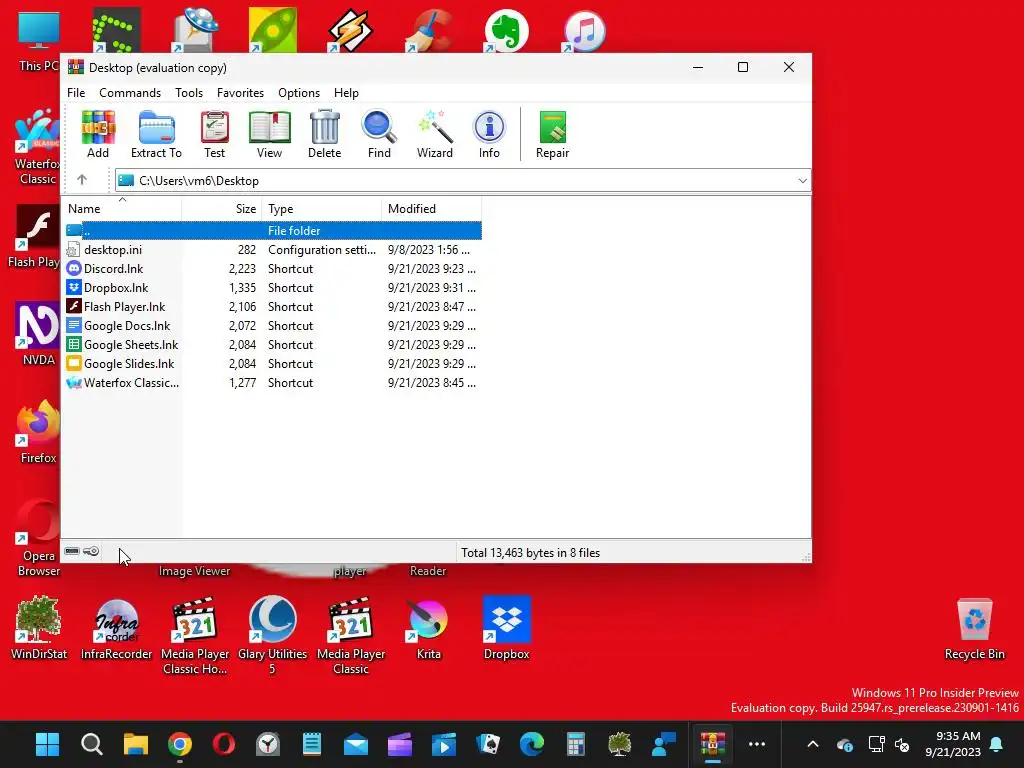Open the Favorites menu
Image resolution: width=1024 pixels, height=768 pixels.
pyautogui.click(x=240, y=93)
